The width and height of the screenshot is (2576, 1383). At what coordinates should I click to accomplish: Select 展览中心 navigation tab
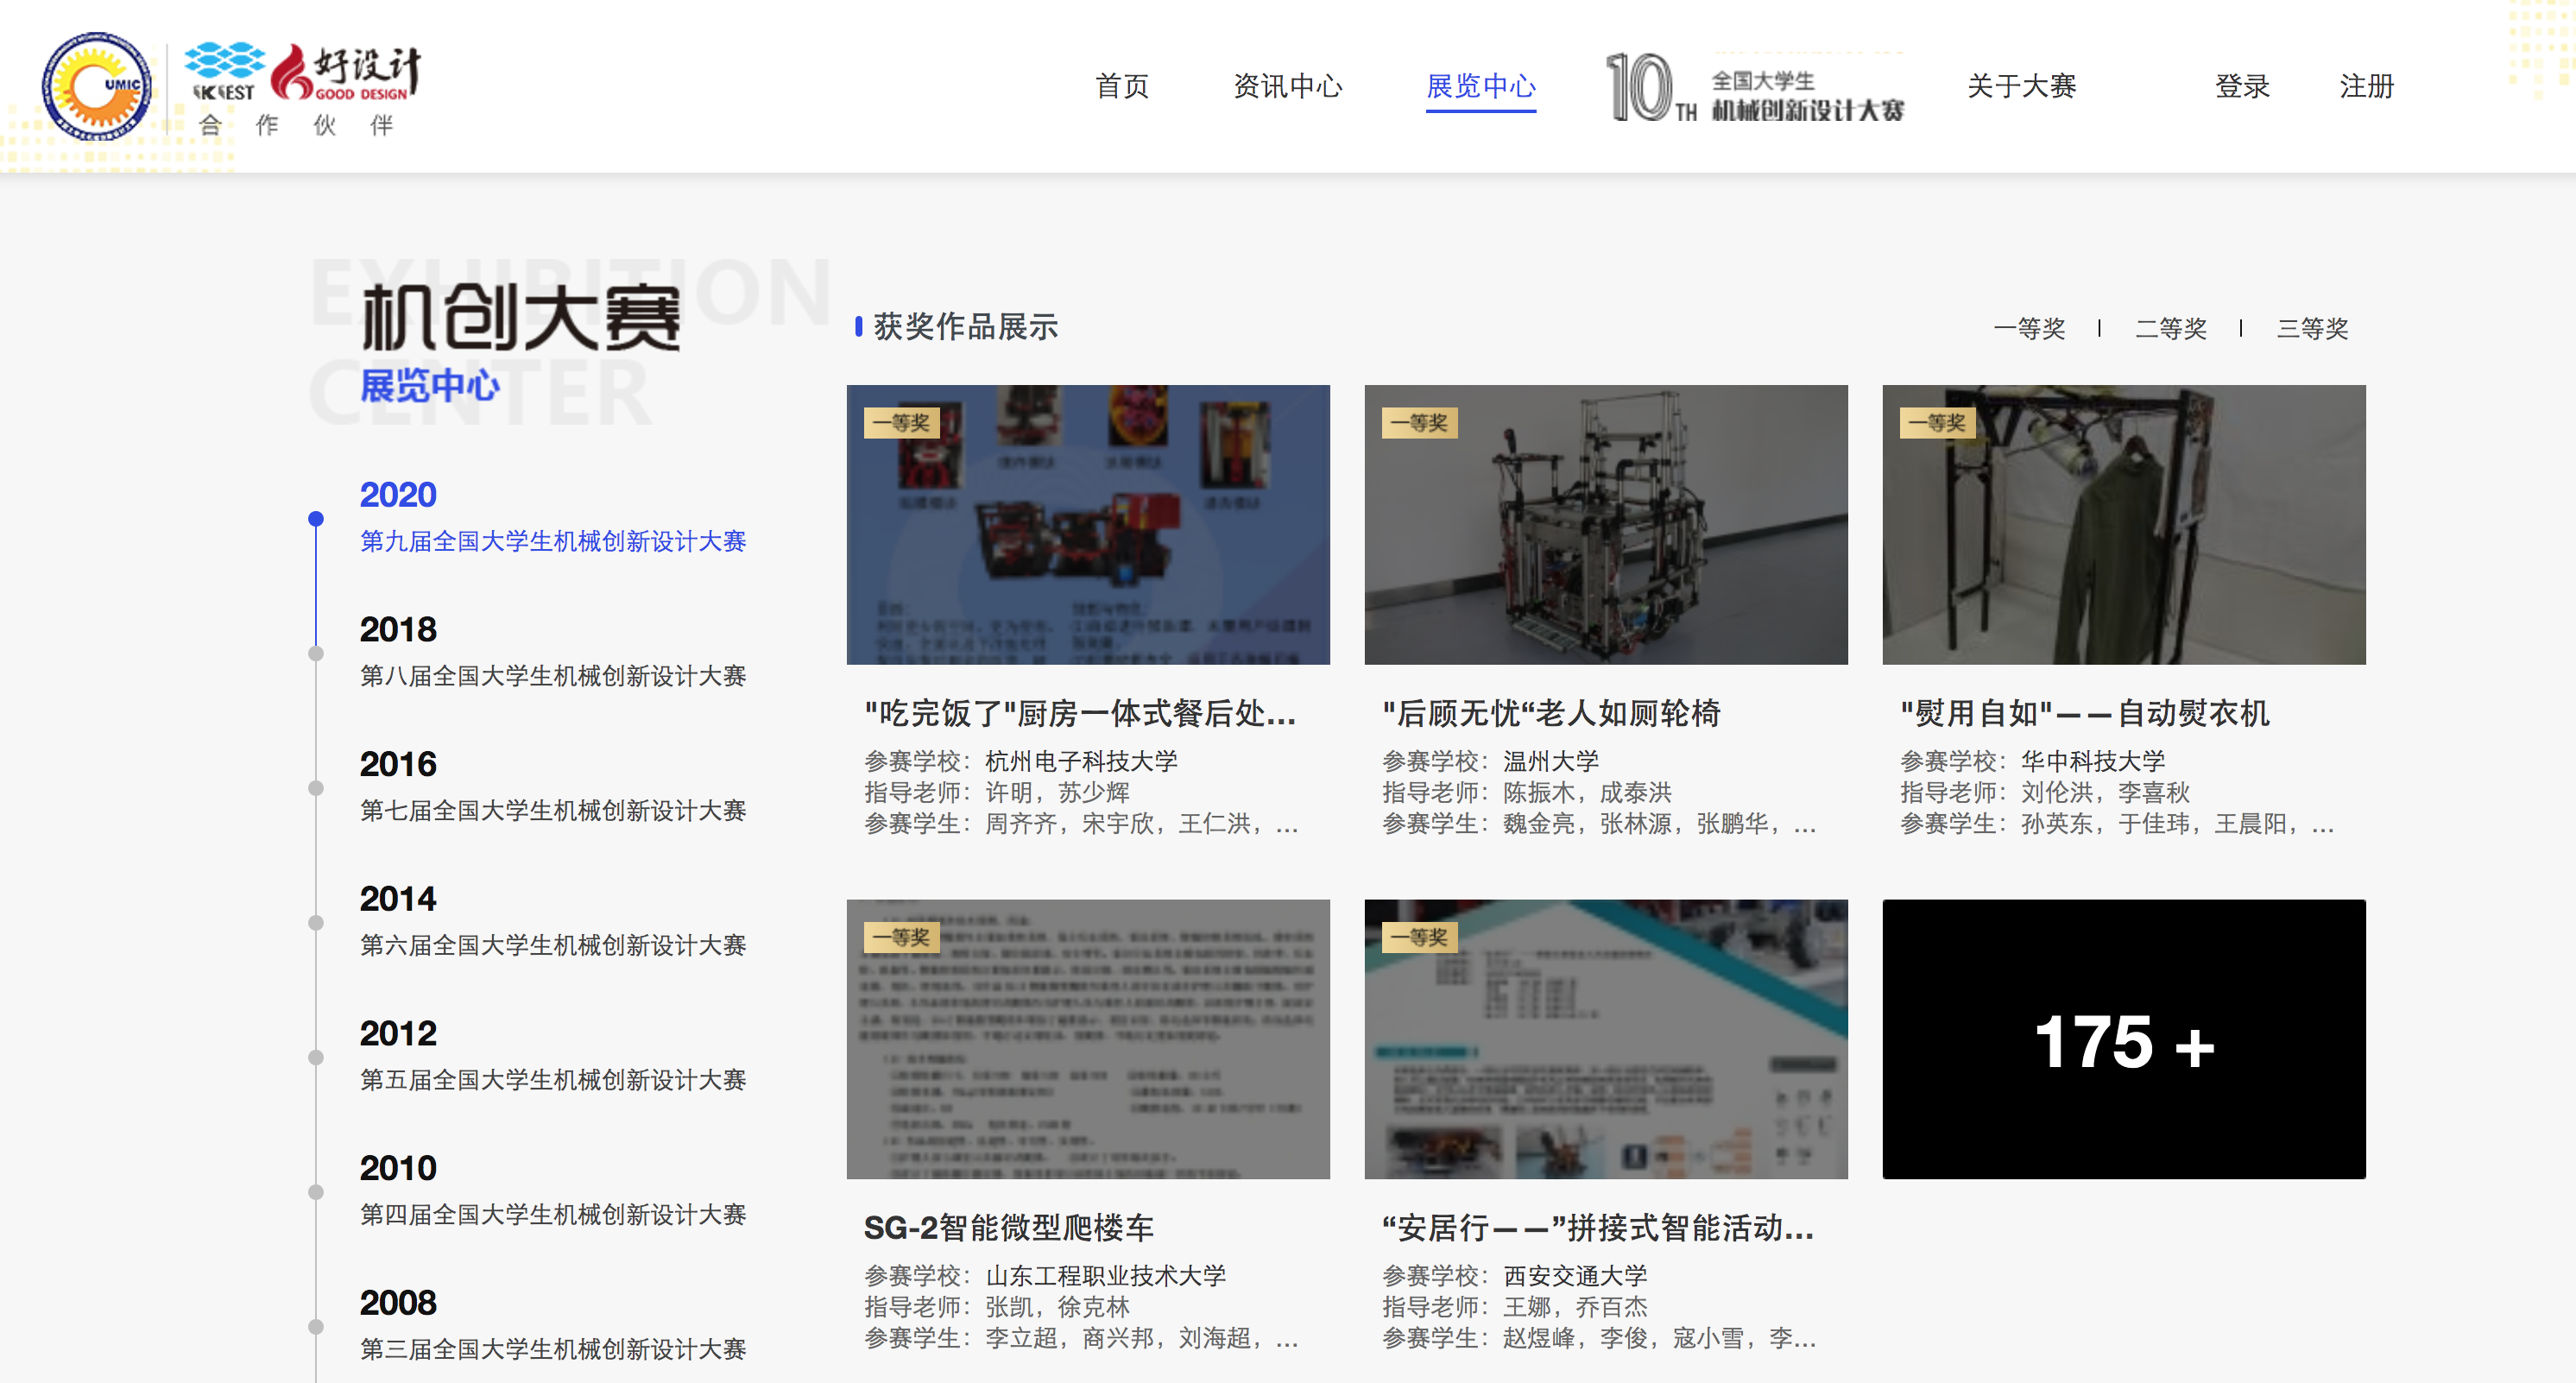coord(1481,86)
